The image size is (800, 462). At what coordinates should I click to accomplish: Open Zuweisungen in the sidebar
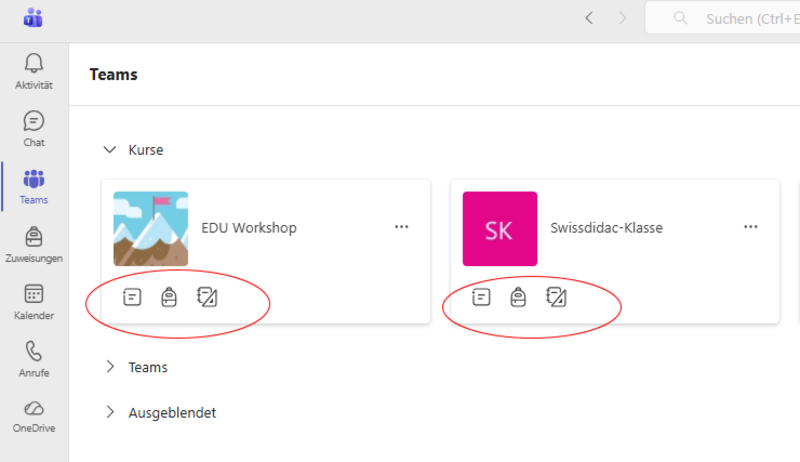click(34, 244)
